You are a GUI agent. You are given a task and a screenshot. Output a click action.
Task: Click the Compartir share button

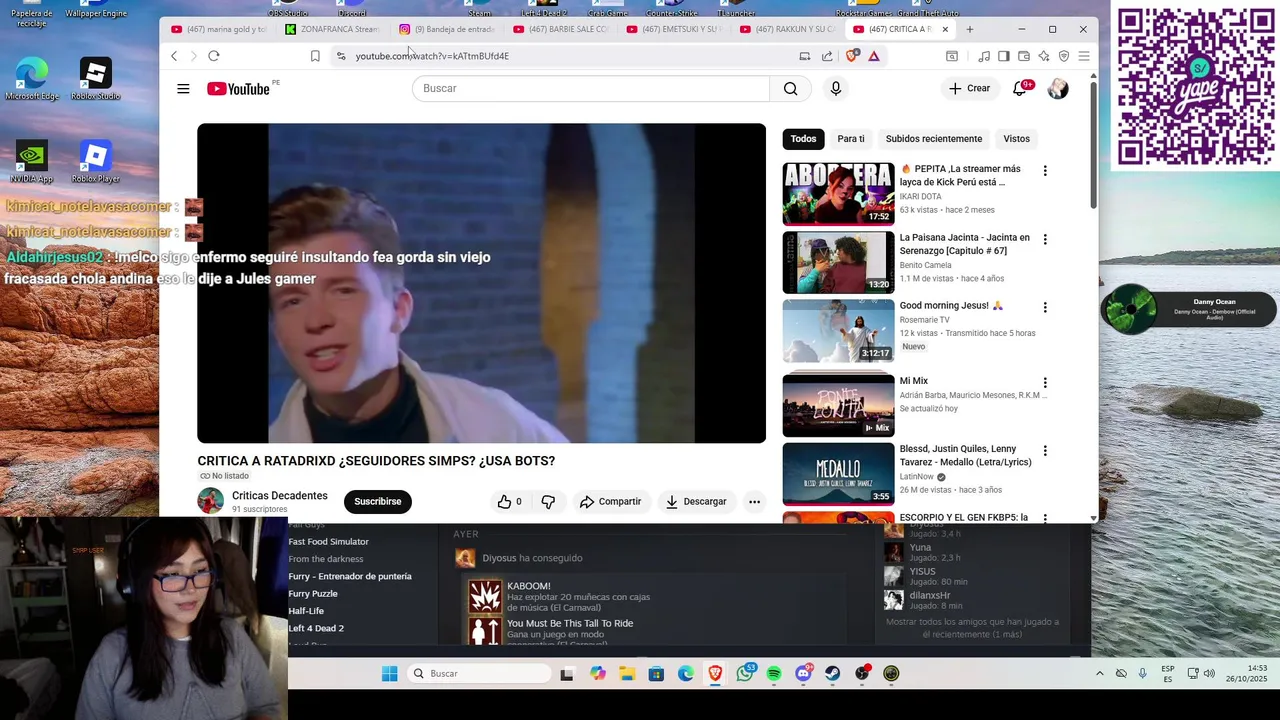(611, 502)
